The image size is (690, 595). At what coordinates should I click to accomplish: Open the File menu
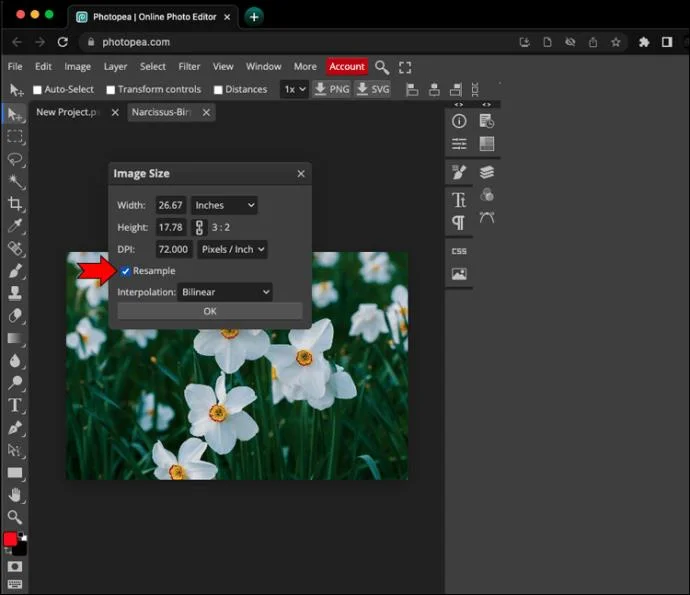click(15, 66)
